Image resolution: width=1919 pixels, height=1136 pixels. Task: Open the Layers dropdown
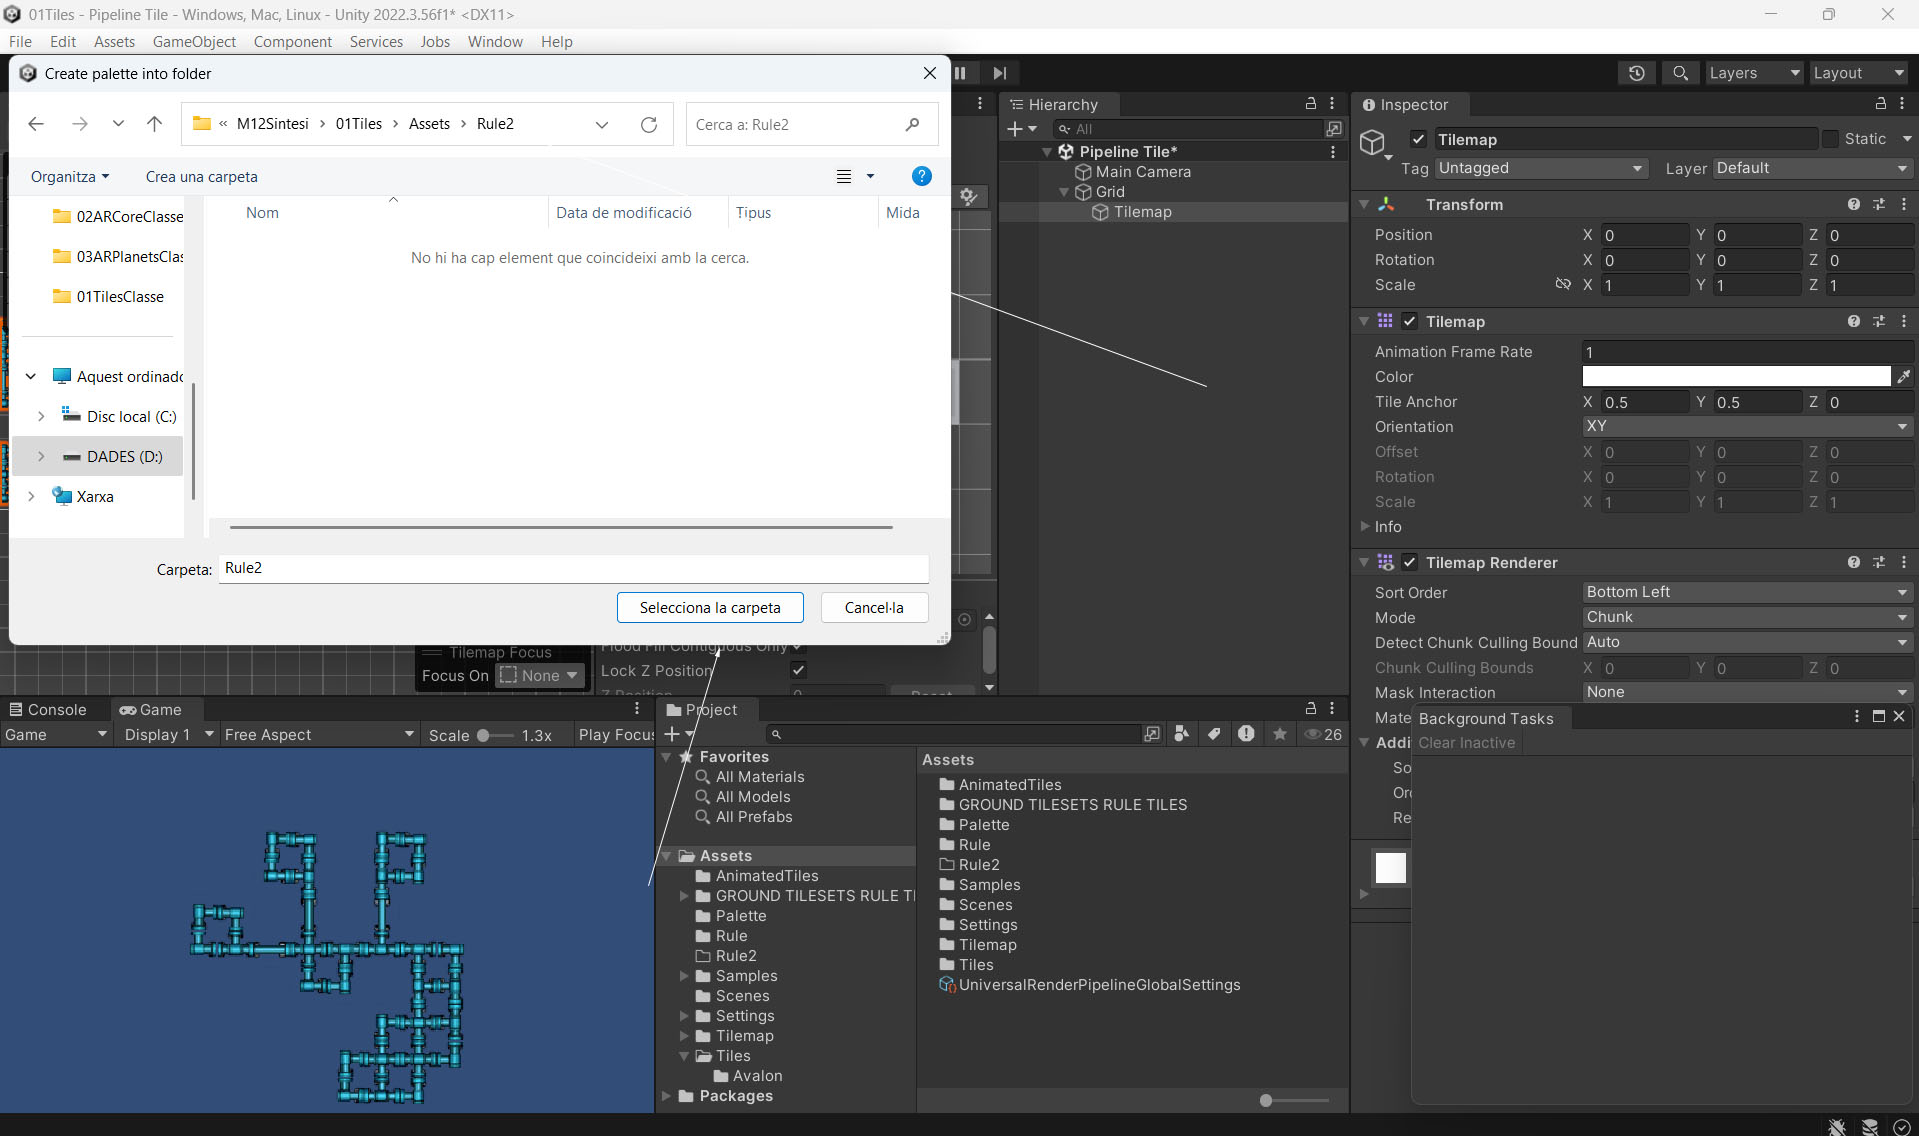1753,73
